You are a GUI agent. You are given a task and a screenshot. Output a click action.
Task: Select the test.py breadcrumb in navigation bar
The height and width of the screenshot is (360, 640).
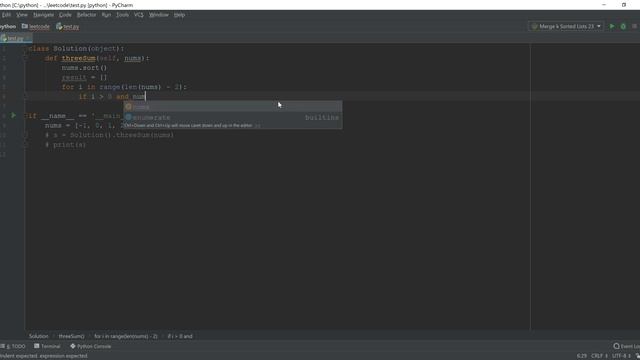click(68, 27)
